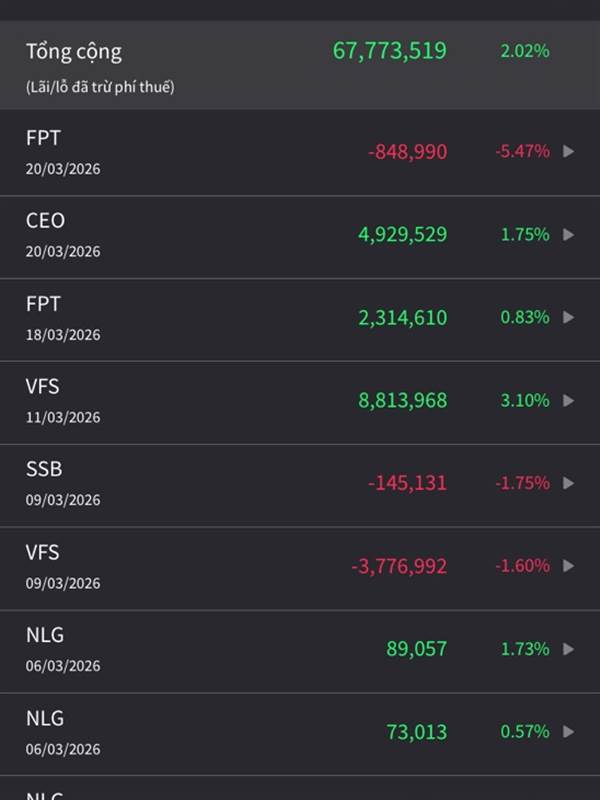Click VFS profit amount 8,813,968
Viewport: 600px width, 800px height.
tap(402, 401)
